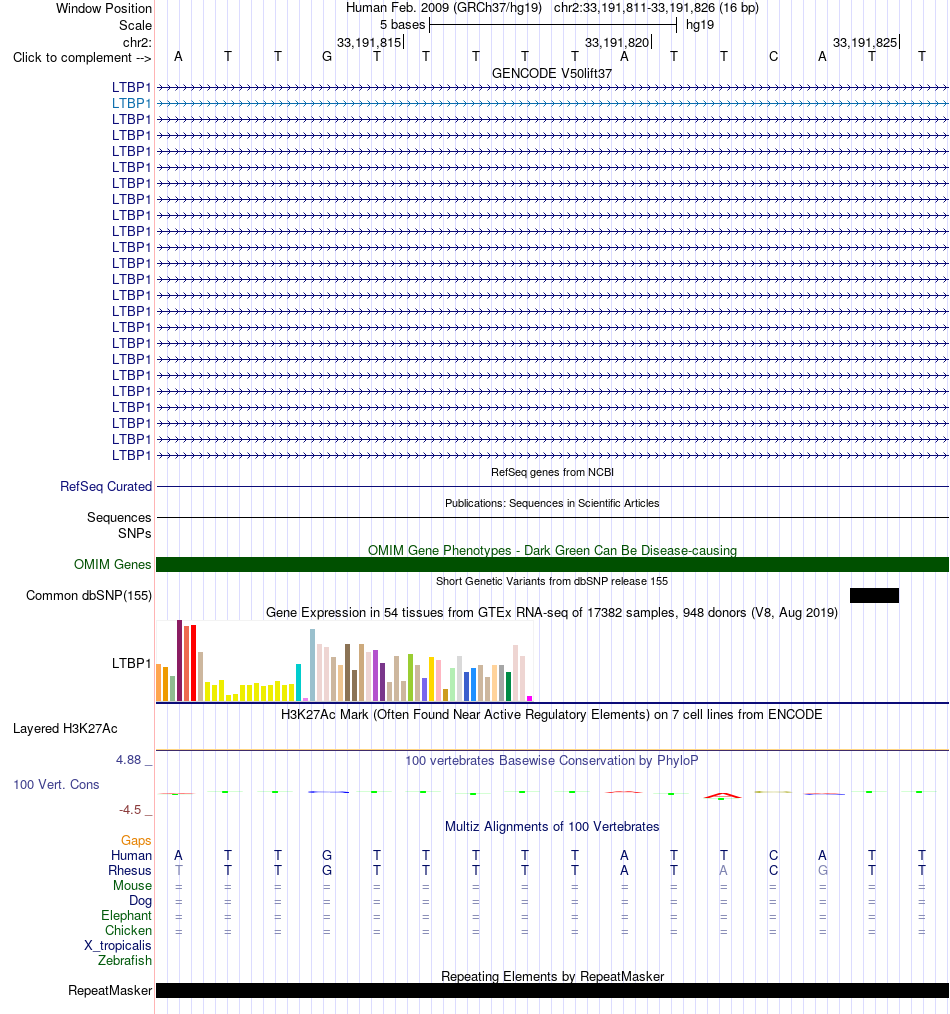Viewport: 950px width, 1014px height.
Task: Click 'Click to complement -->' label
Action: pos(82,58)
